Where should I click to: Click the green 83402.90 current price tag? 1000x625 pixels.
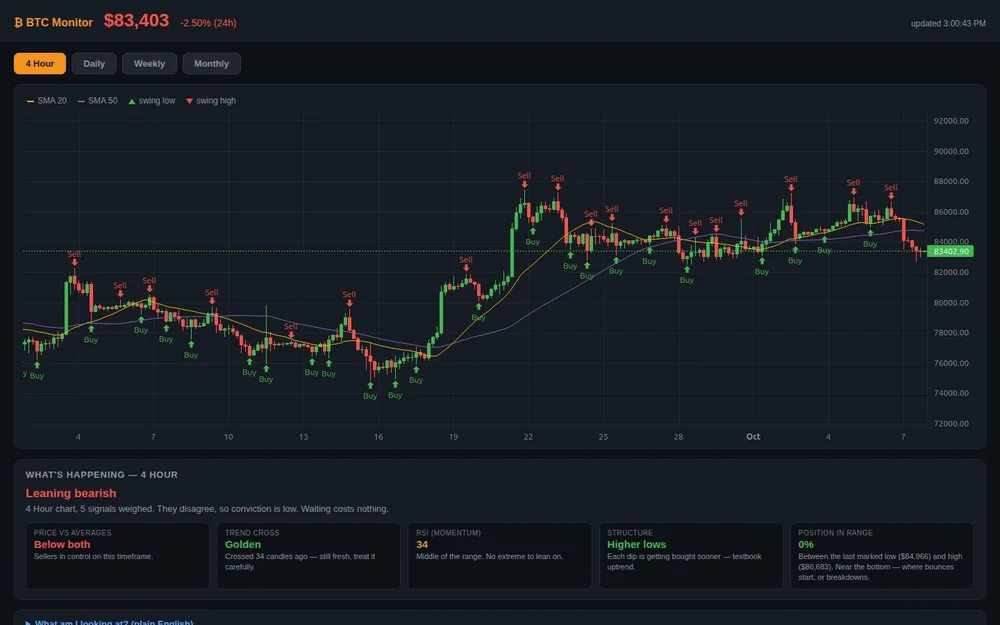(x=950, y=251)
